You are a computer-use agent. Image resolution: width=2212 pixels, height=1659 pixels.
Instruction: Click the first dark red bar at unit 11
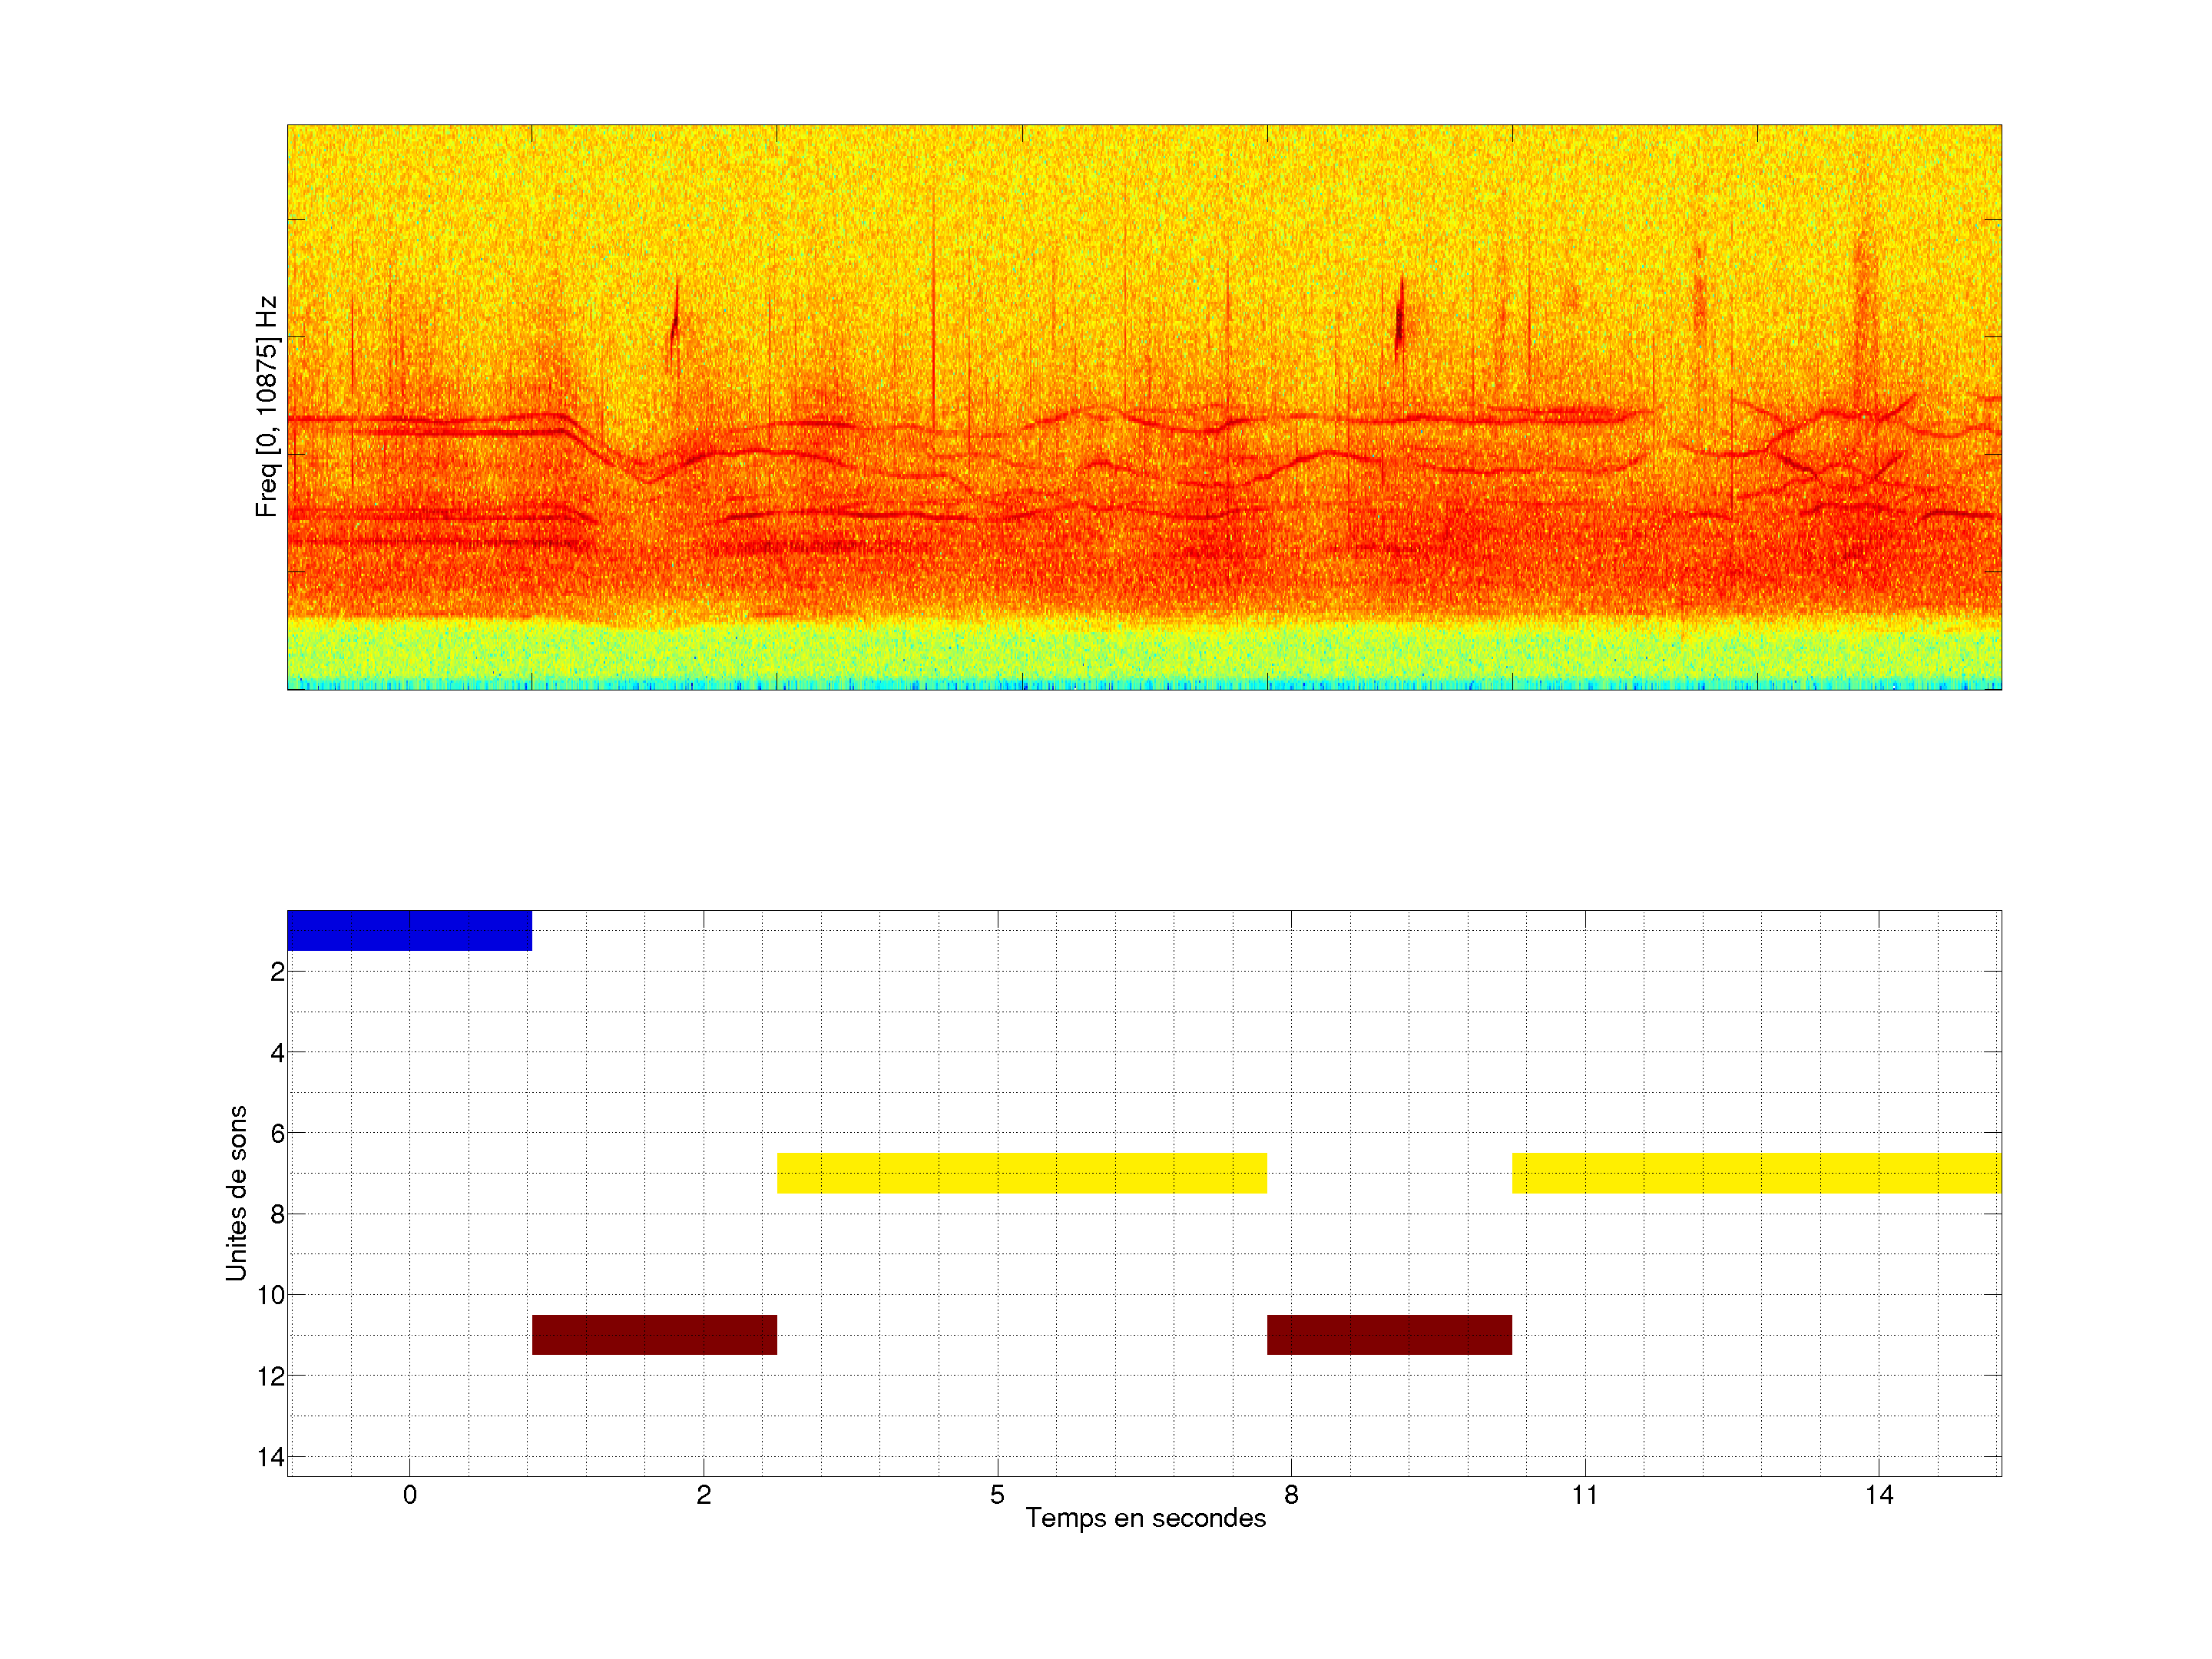pyautogui.click(x=654, y=1334)
